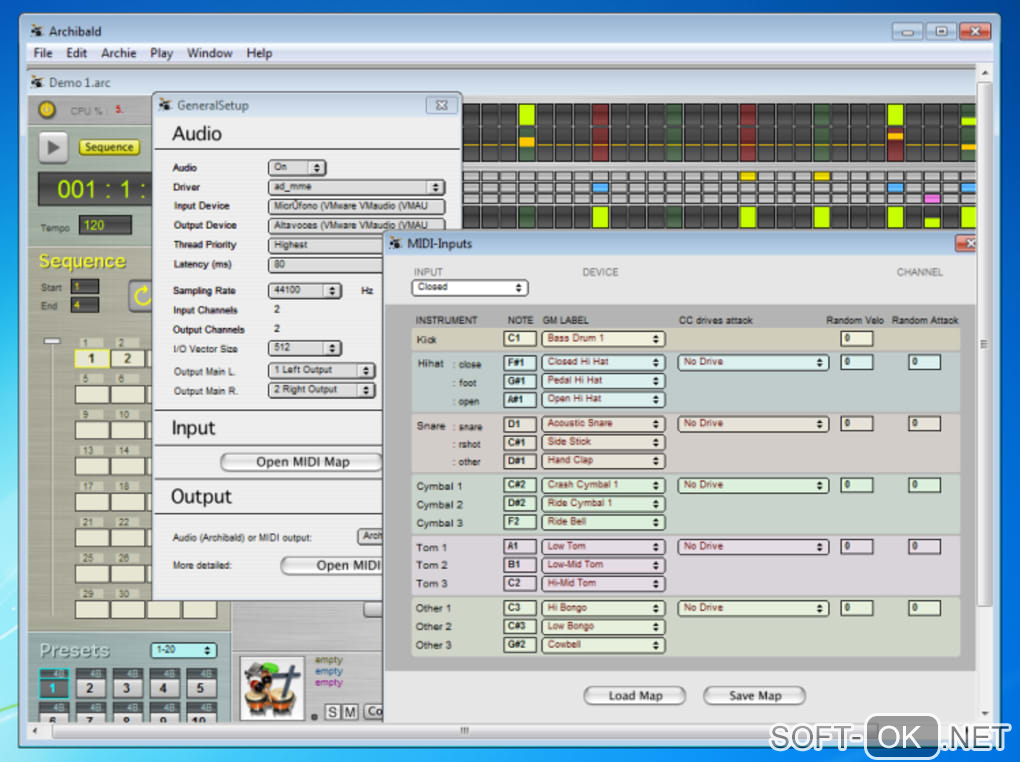Select preset 1

[x=53, y=683]
